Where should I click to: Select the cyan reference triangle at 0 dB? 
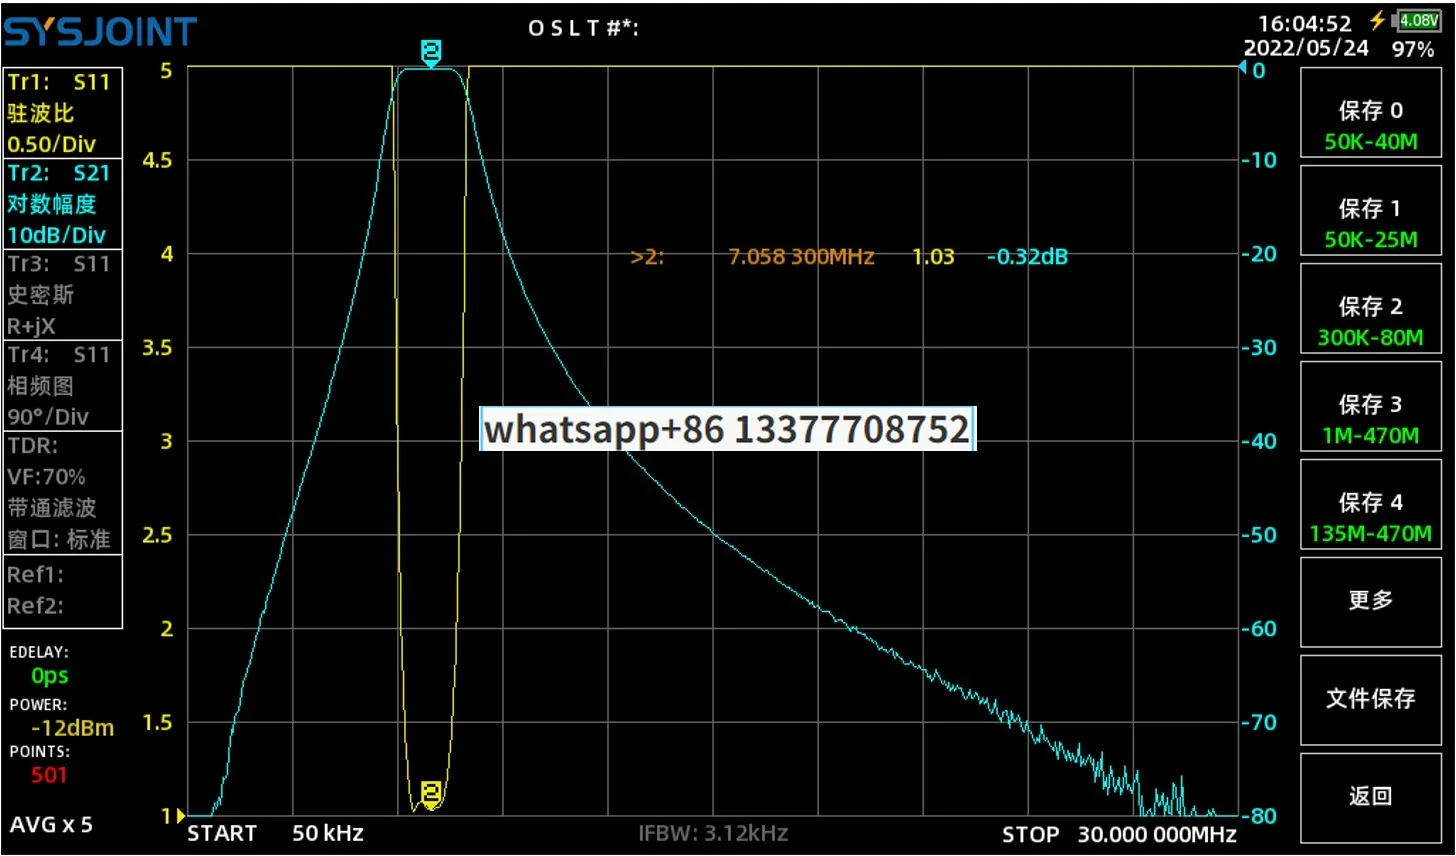[1243, 68]
